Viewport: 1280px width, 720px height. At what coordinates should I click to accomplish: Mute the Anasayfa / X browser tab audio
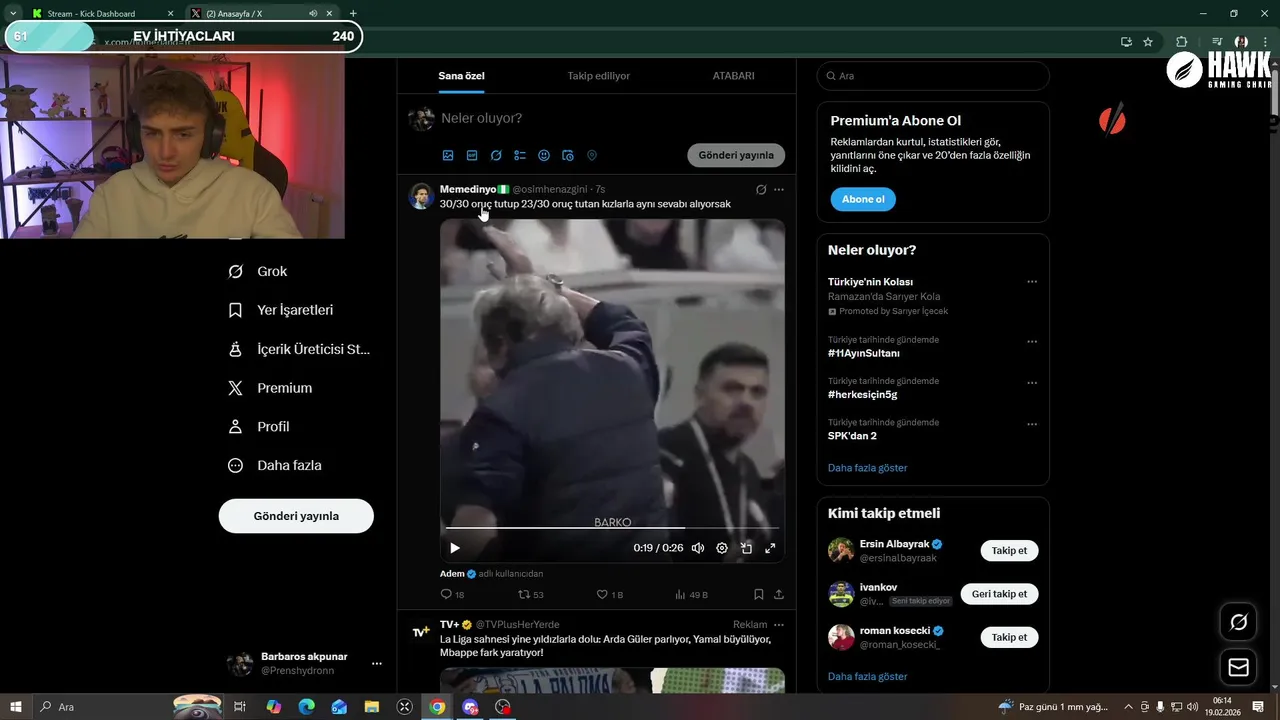(313, 14)
